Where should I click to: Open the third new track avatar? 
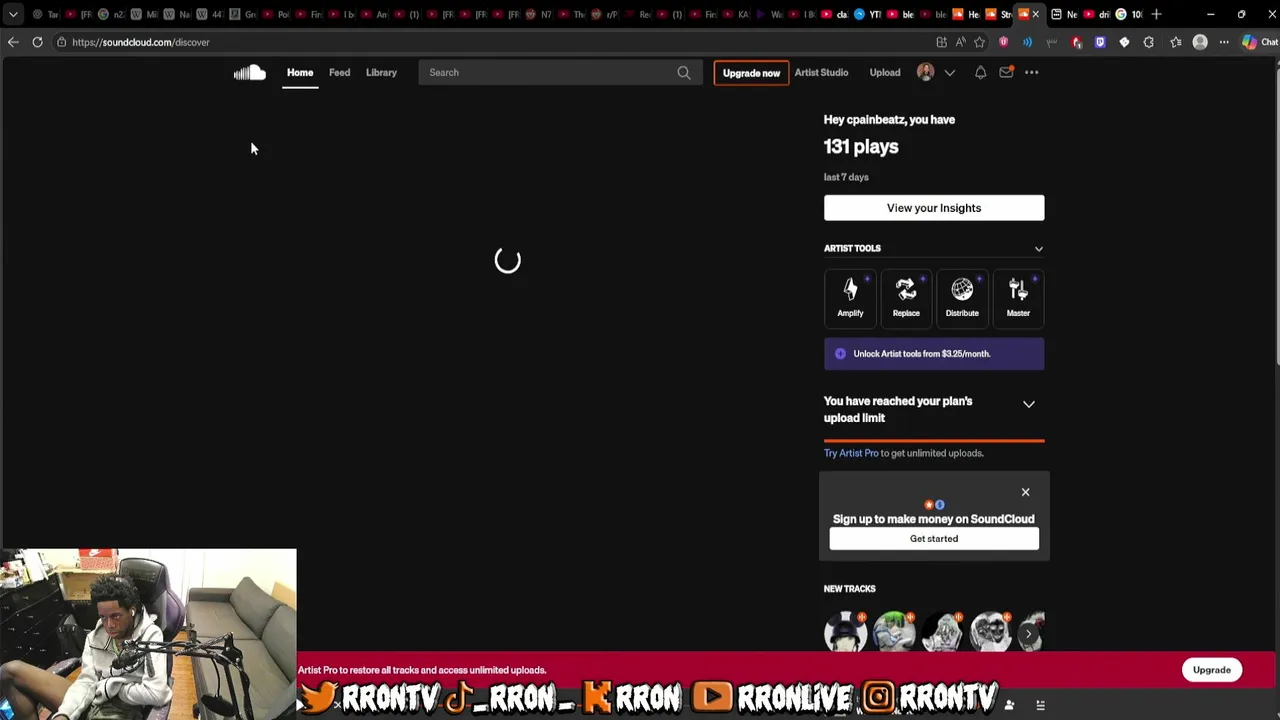pyautogui.click(x=942, y=633)
